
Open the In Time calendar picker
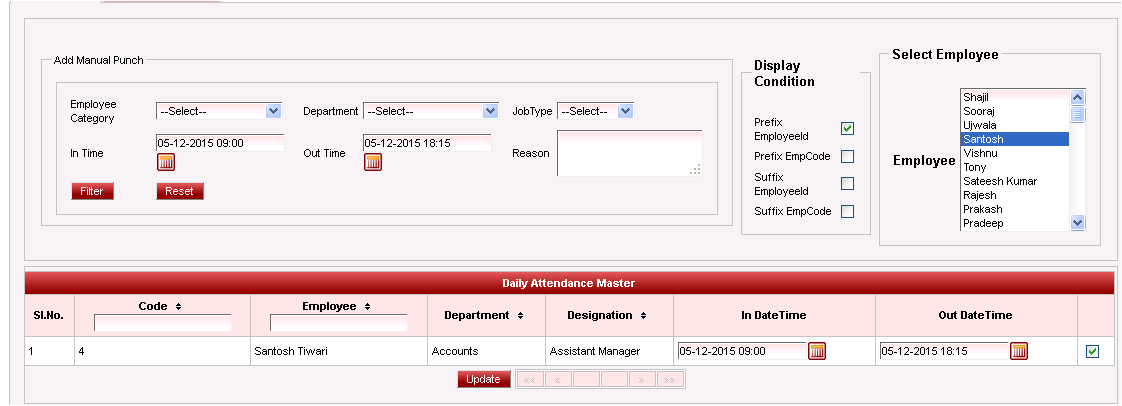pyautogui.click(x=166, y=162)
